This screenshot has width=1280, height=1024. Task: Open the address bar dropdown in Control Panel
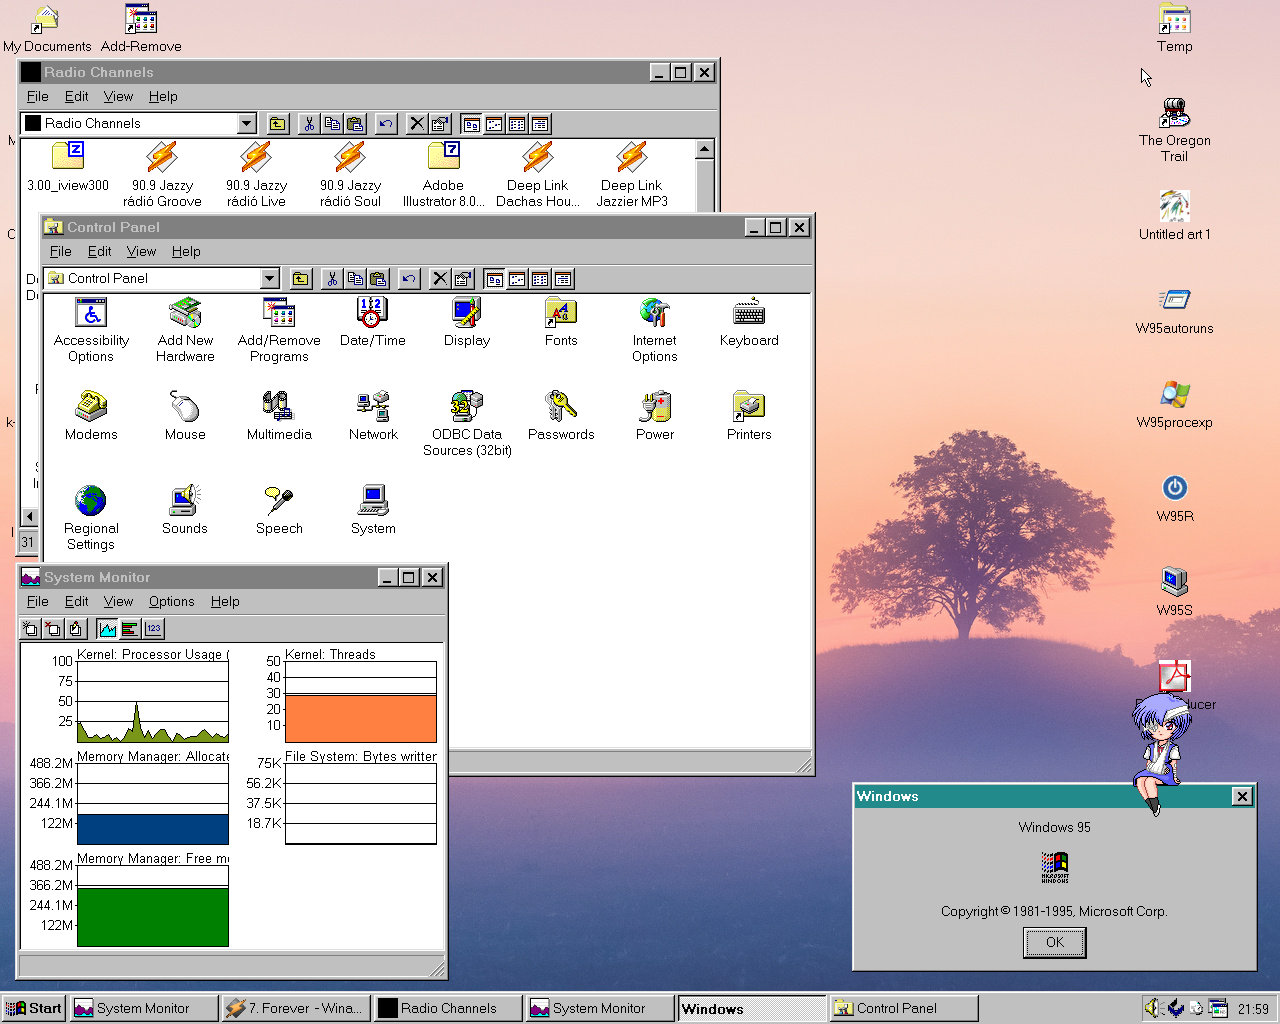(x=269, y=278)
